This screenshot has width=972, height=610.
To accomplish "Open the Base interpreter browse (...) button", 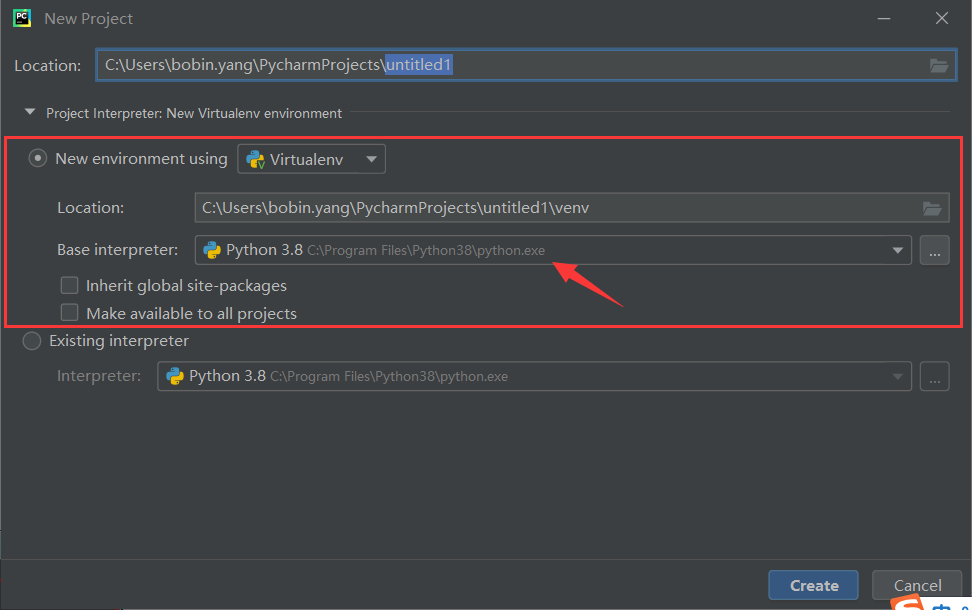I will pyautogui.click(x=934, y=250).
